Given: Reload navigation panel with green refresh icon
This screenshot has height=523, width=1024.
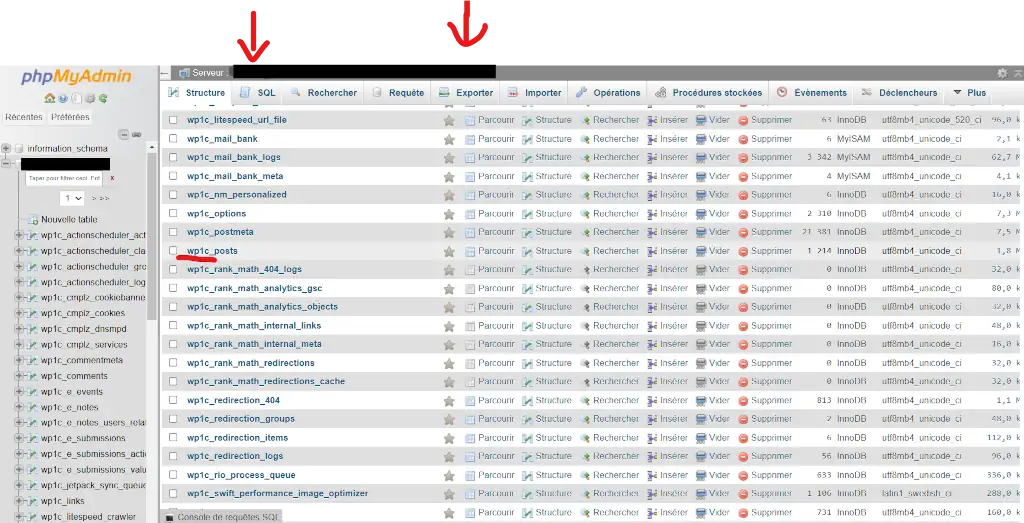Looking at the screenshot, I should click(103, 99).
